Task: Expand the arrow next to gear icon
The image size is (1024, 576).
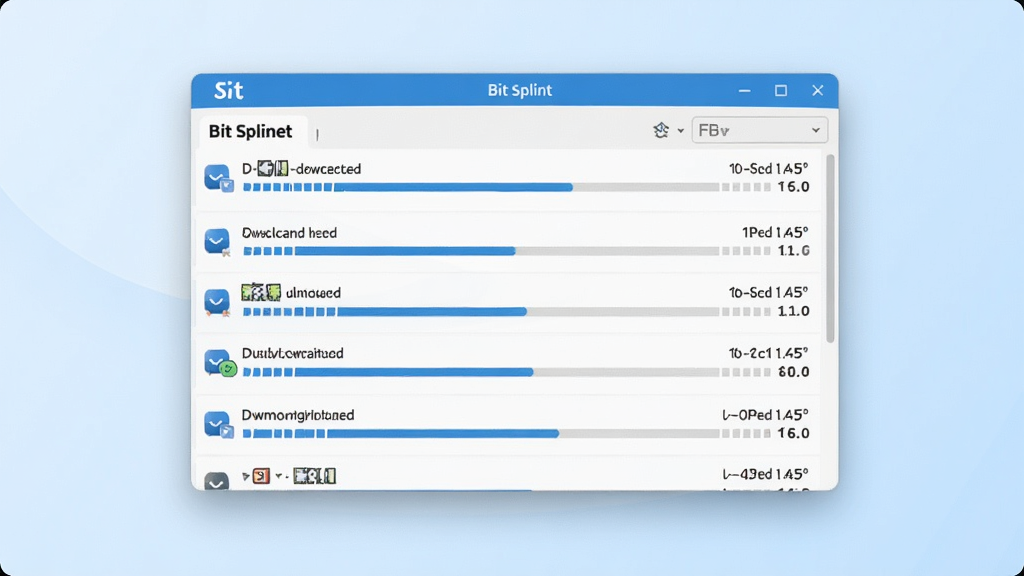Action: pos(680,131)
